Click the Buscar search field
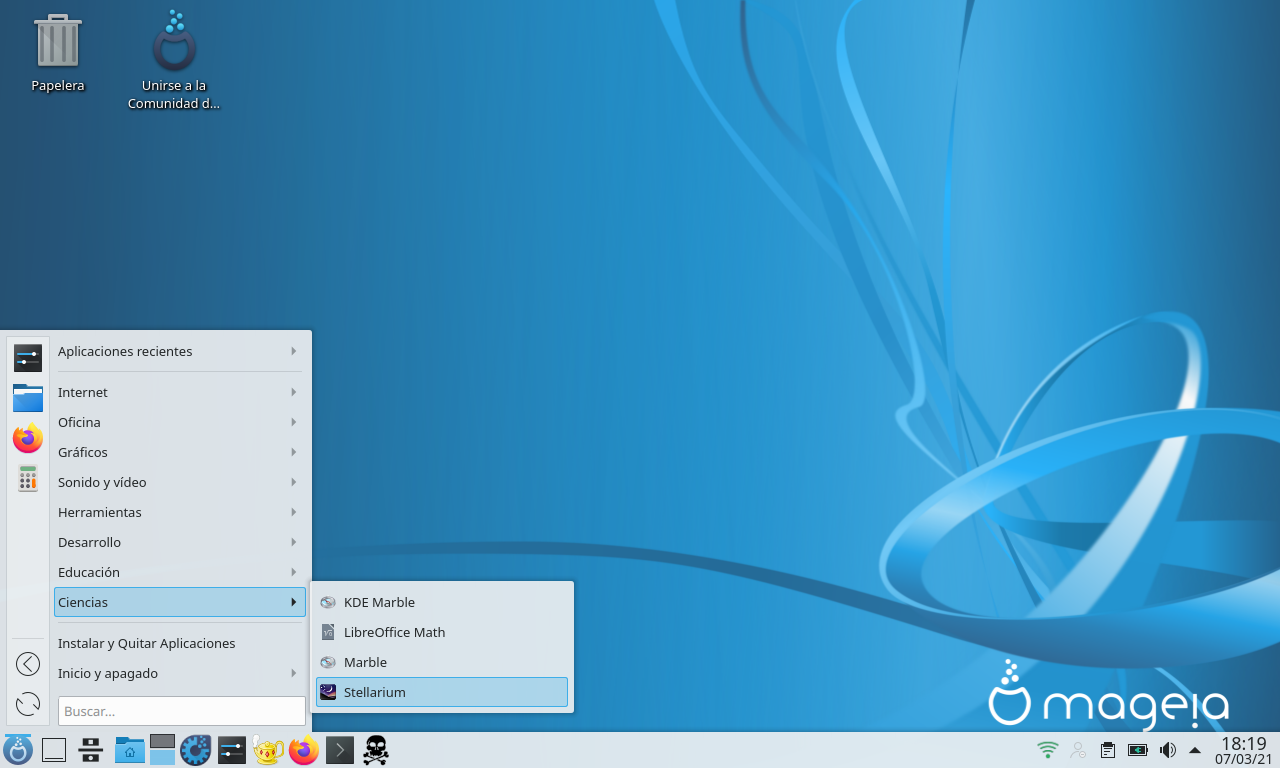The height and width of the screenshot is (768, 1280). click(x=182, y=711)
